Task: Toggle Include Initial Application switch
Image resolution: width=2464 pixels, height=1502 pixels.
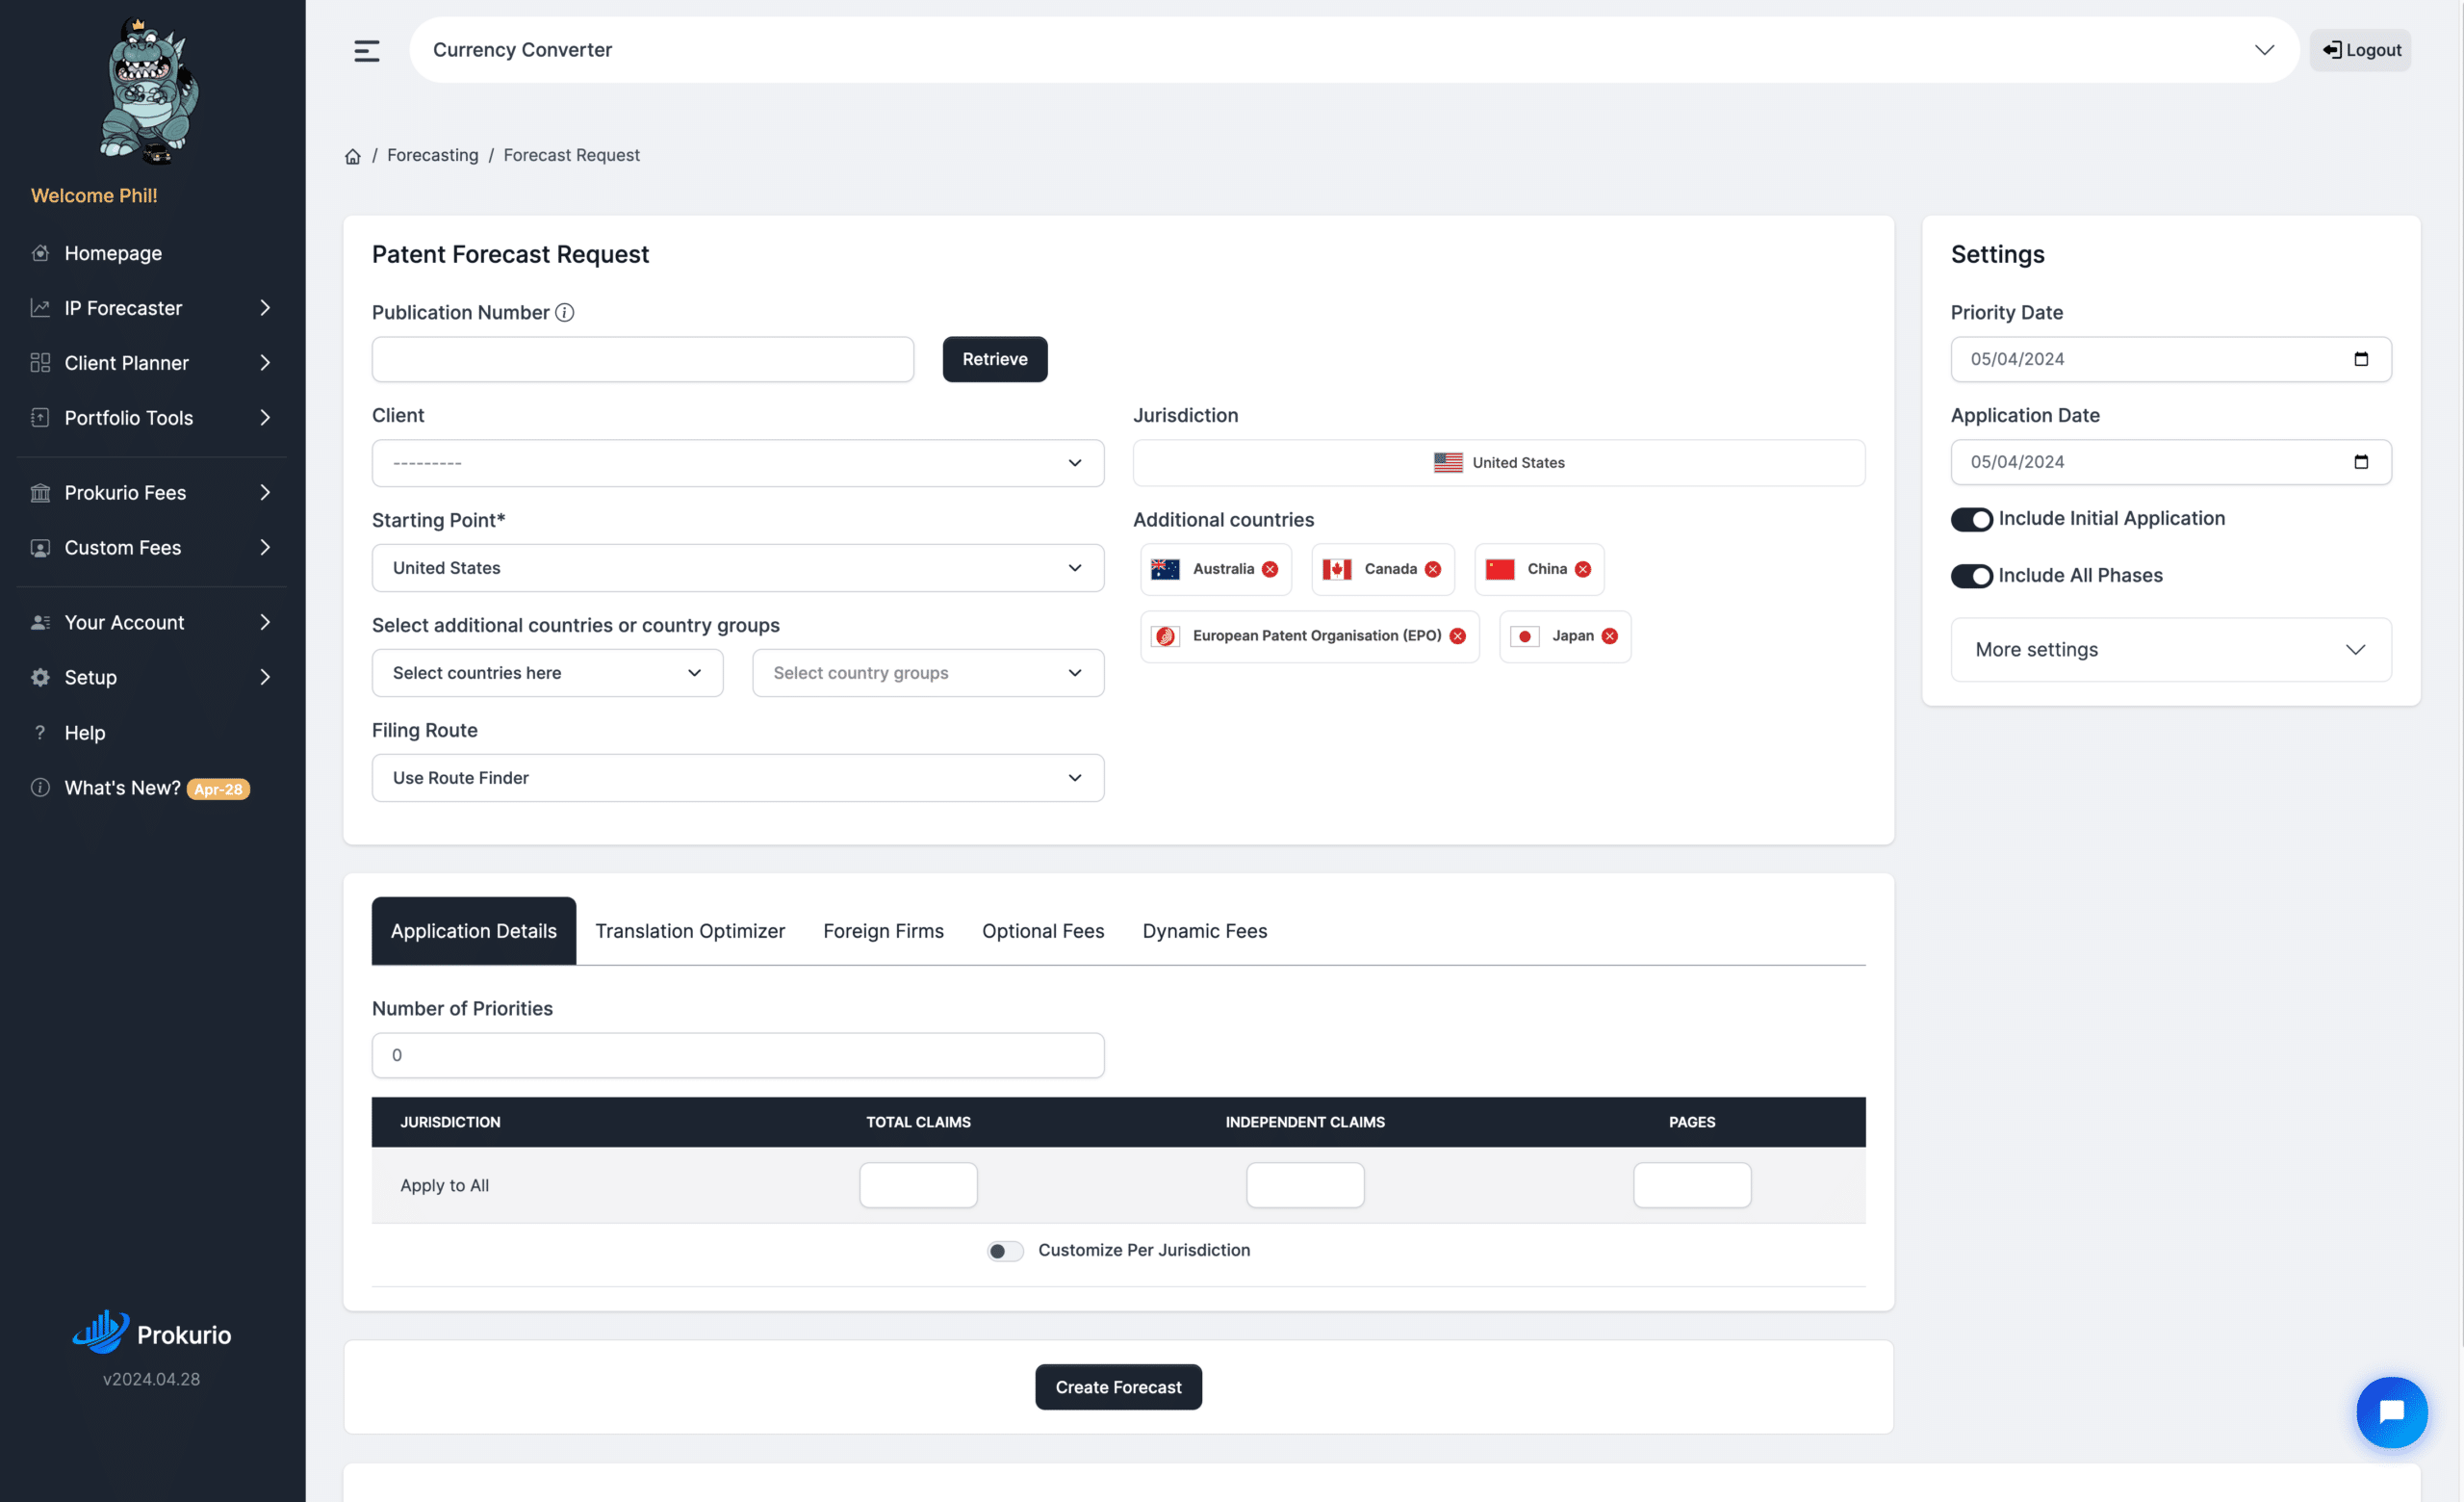Action: (x=1972, y=519)
